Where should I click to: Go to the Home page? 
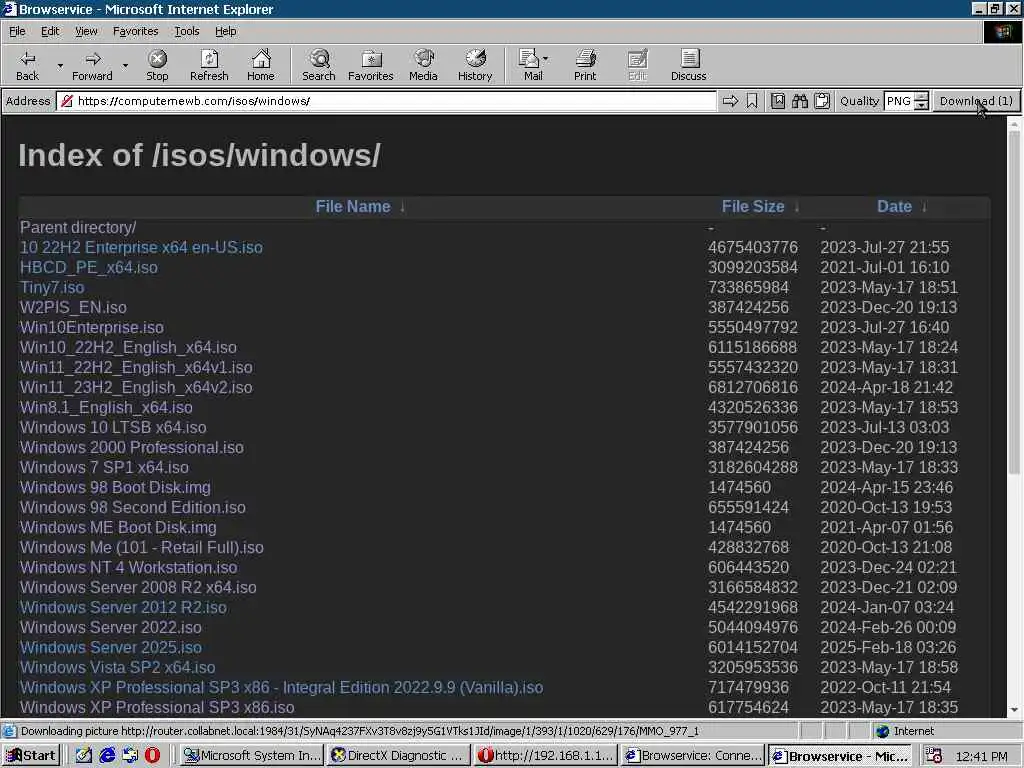261,65
